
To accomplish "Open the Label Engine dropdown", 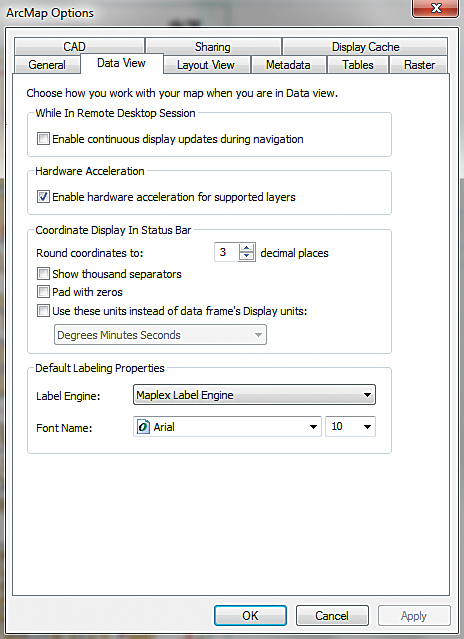I will click(x=254, y=394).
